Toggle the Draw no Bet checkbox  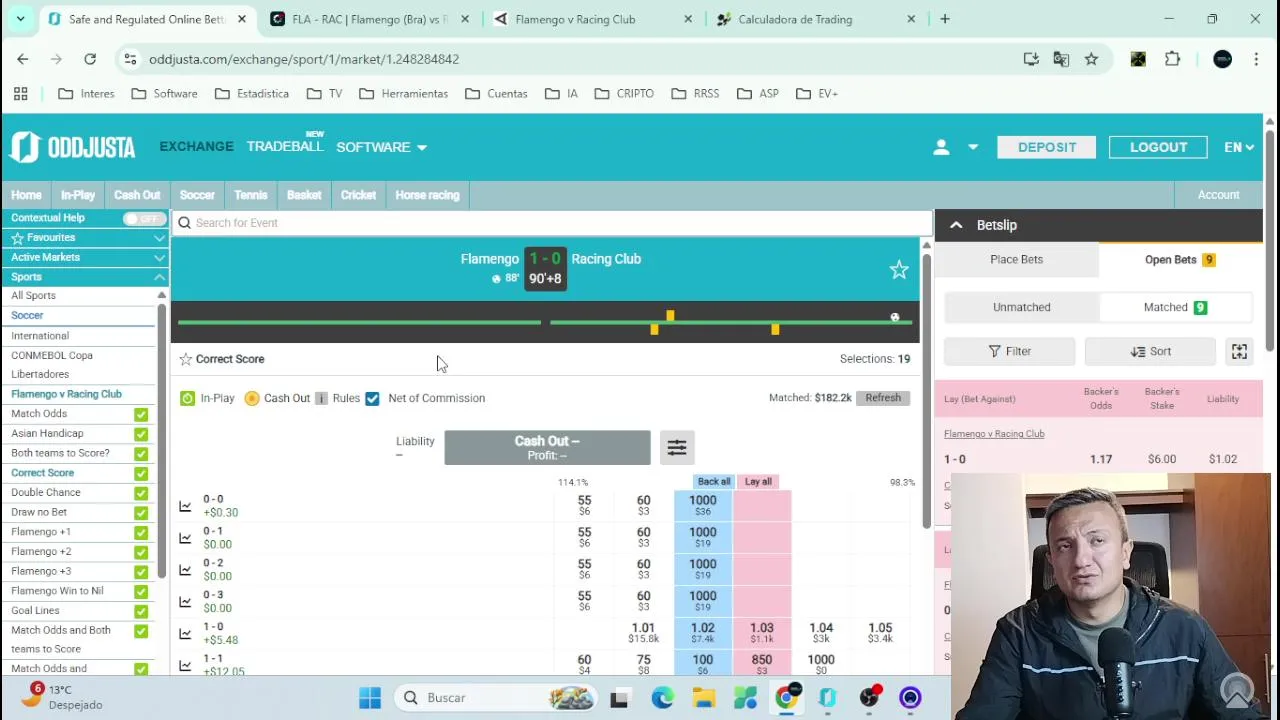141,512
